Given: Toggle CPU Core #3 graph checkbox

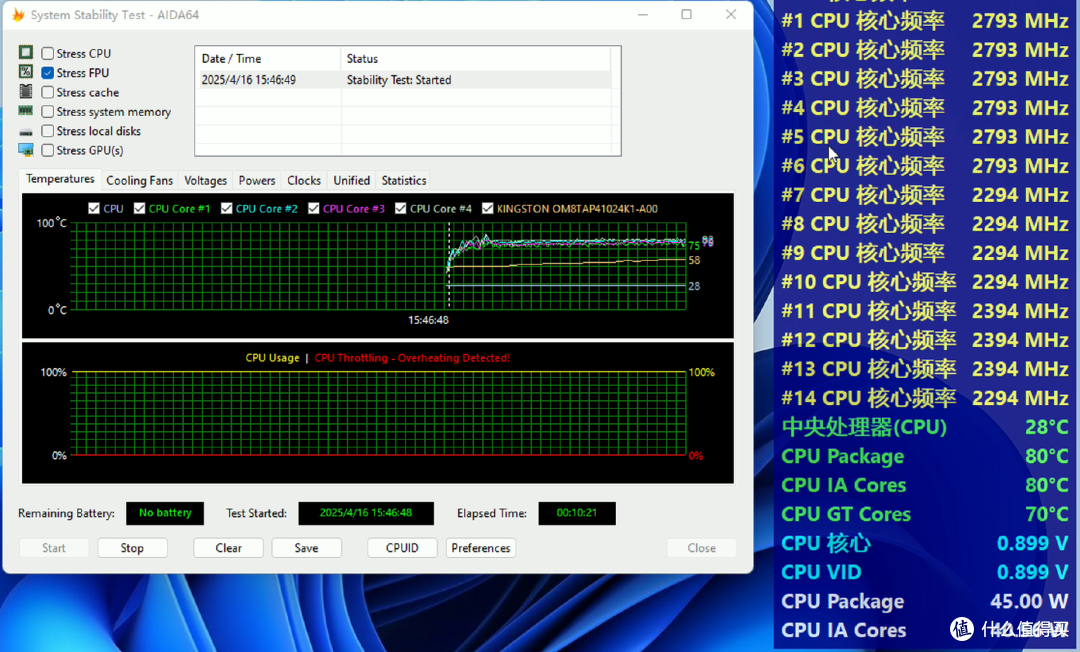Looking at the screenshot, I should 313,208.
